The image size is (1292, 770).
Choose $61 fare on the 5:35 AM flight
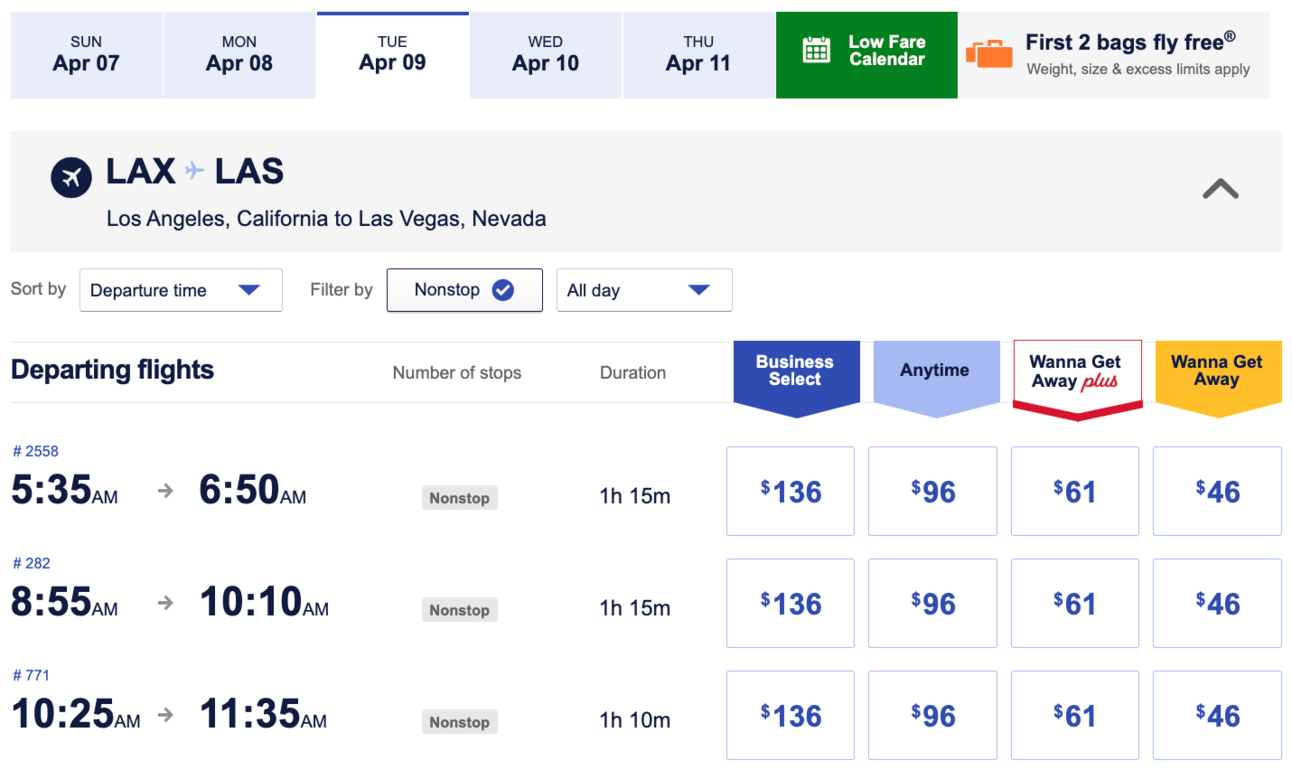[1075, 491]
